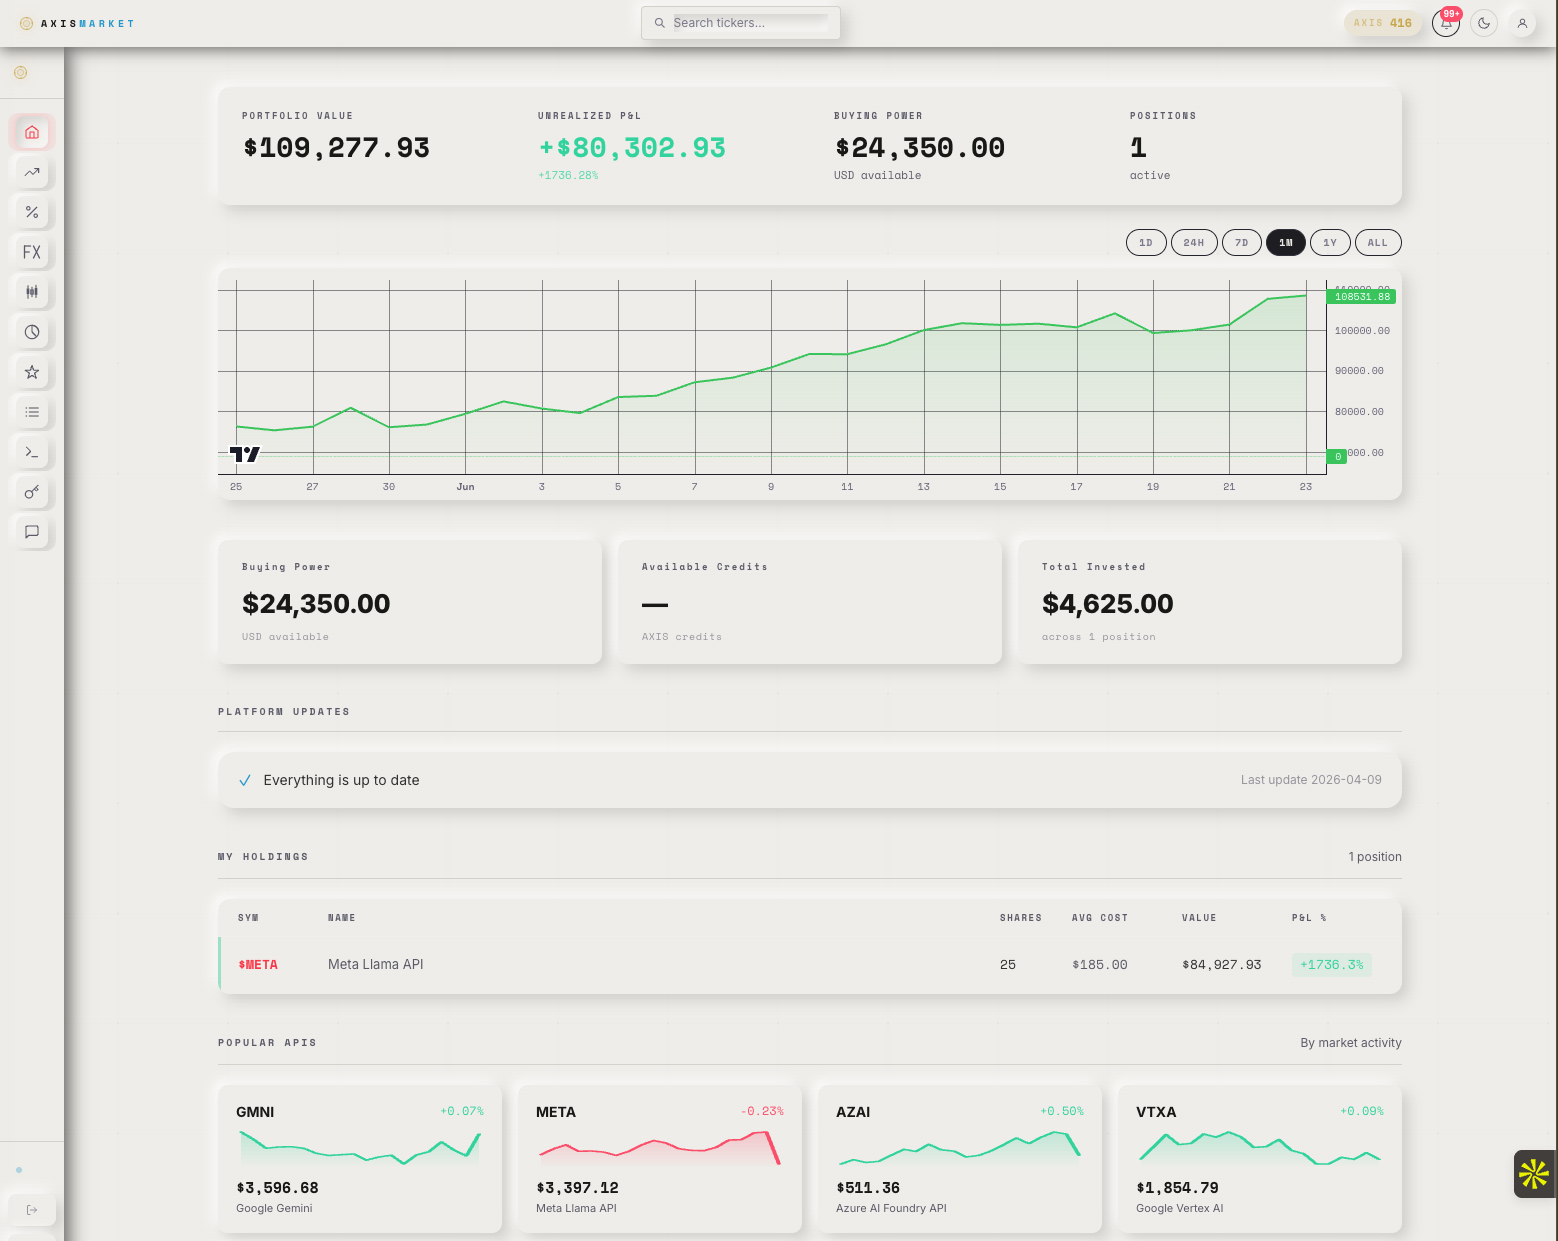Open the FX section in sidebar
1558x1241 pixels.
32,252
